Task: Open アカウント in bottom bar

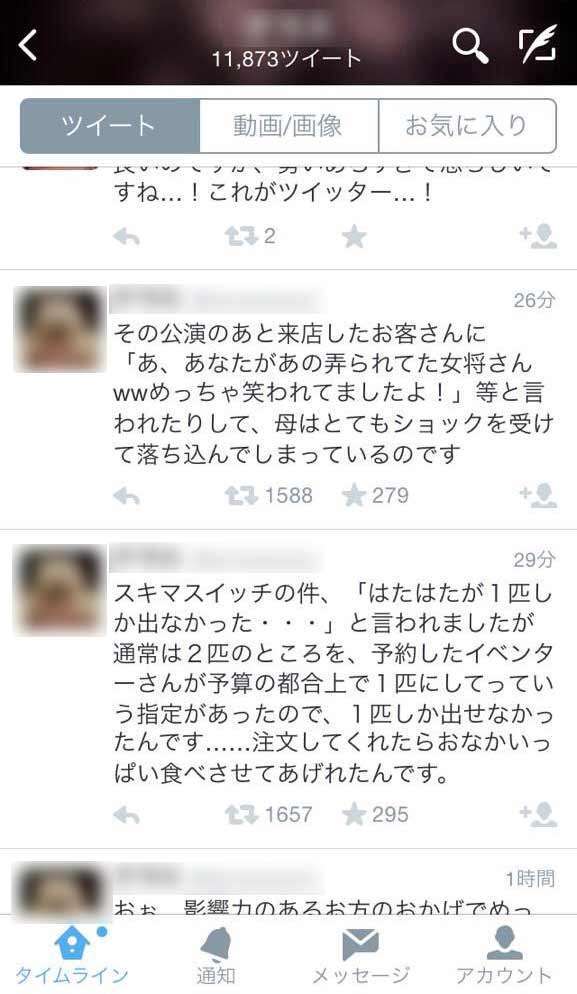Action: (x=504, y=955)
